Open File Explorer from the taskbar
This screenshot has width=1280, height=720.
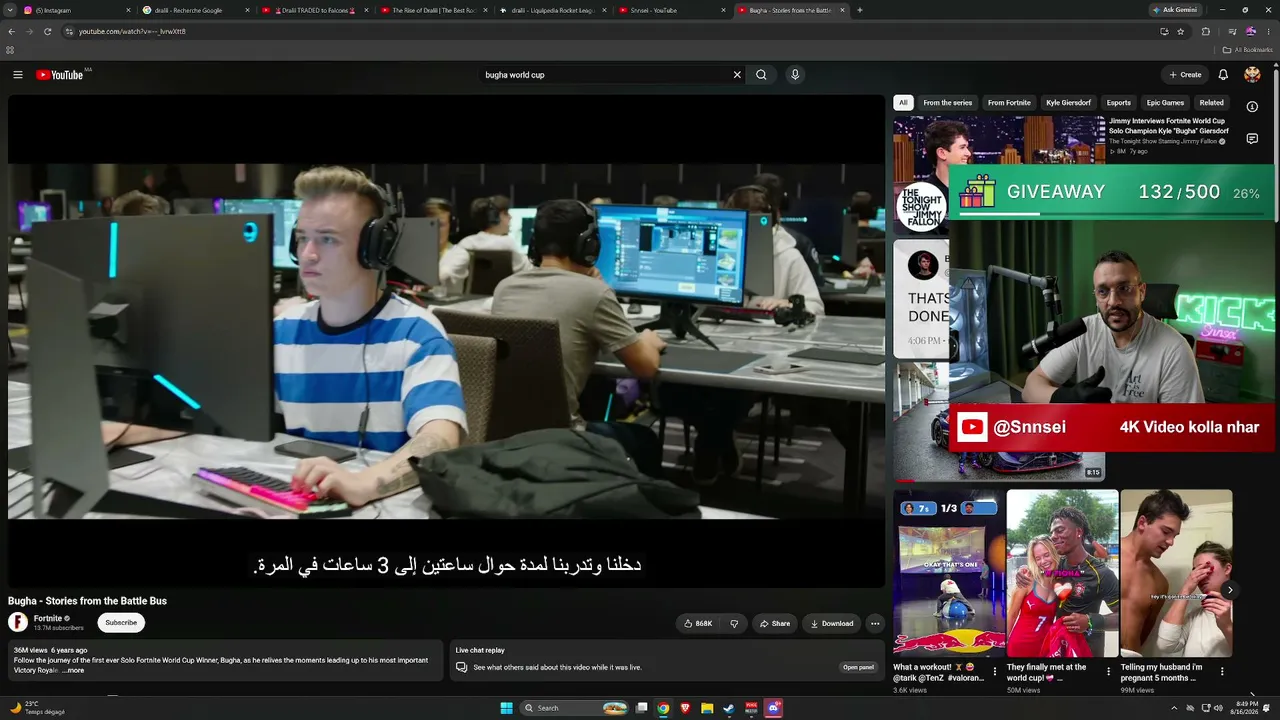pos(707,708)
